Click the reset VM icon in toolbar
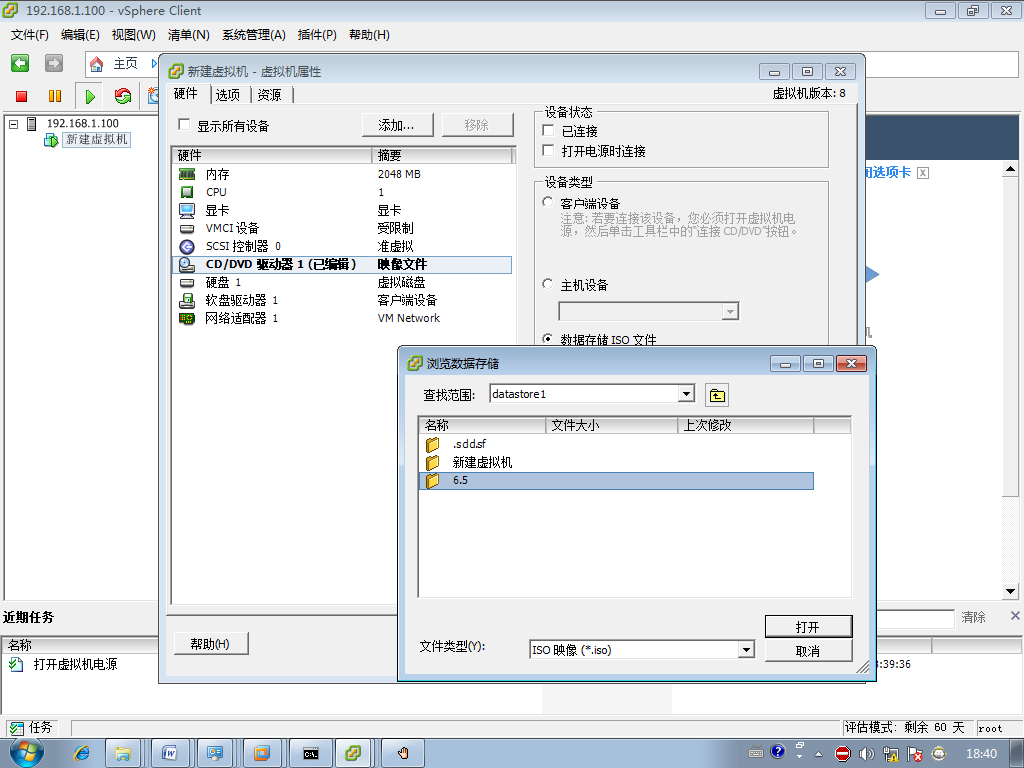The height and width of the screenshot is (768, 1024). click(123, 97)
